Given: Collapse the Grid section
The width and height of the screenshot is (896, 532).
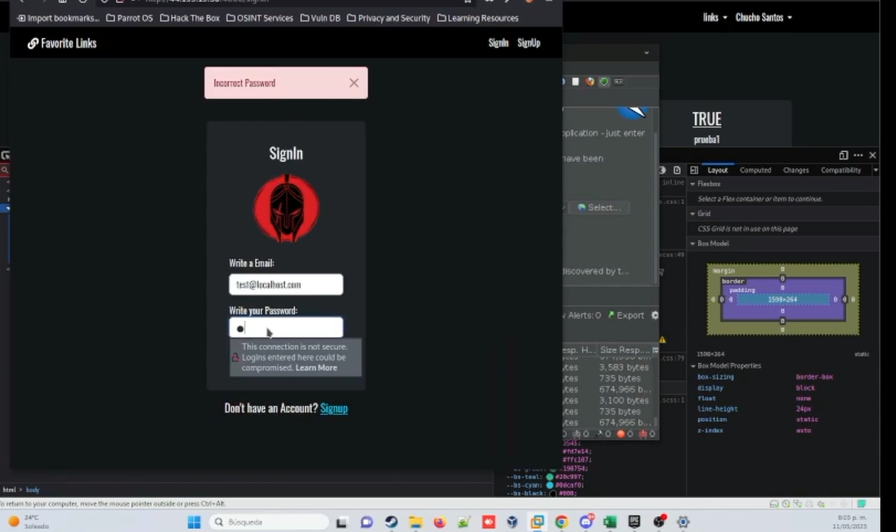Looking at the screenshot, I should point(693,213).
